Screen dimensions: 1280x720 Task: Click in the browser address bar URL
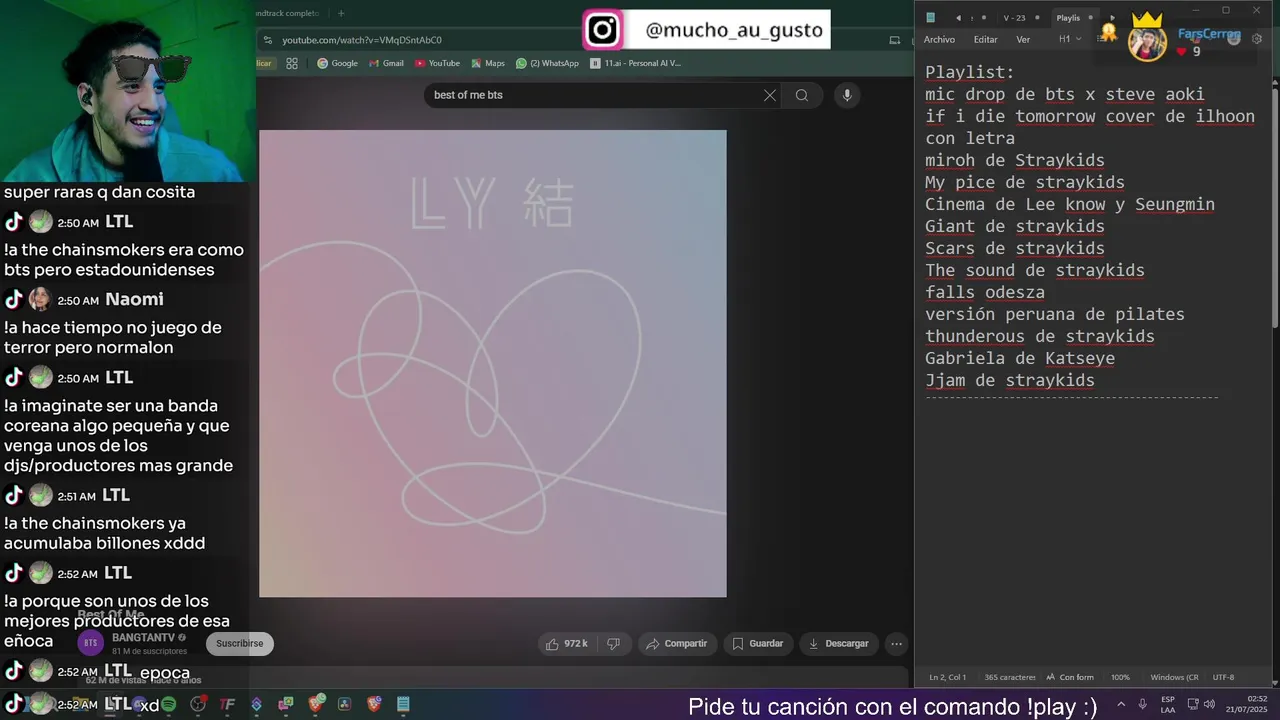362,40
